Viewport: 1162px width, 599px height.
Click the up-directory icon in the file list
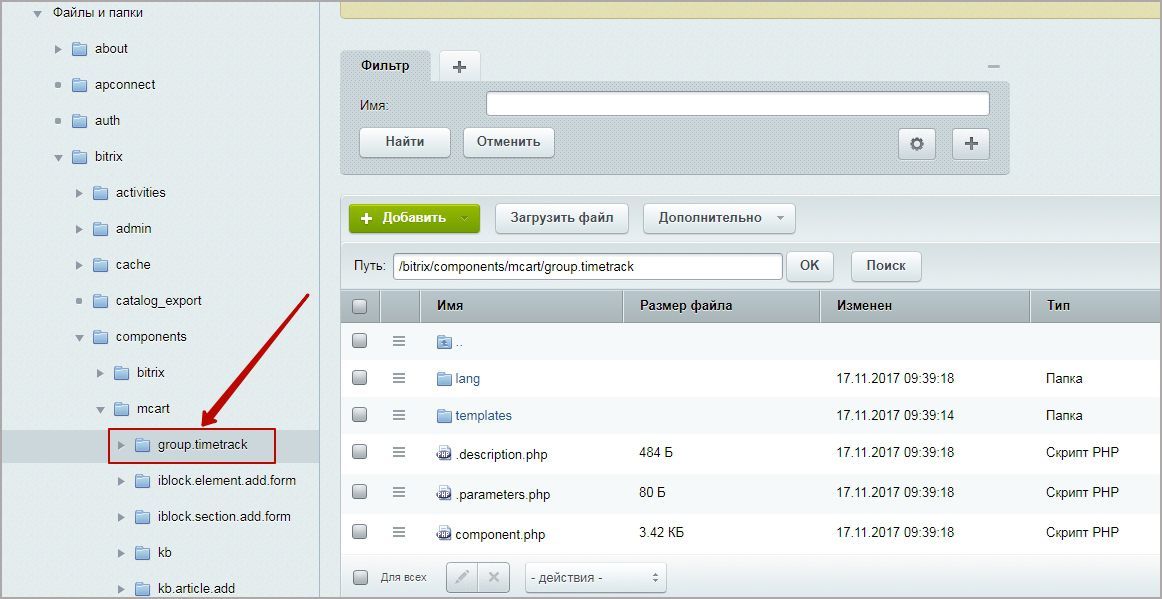(x=444, y=341)
